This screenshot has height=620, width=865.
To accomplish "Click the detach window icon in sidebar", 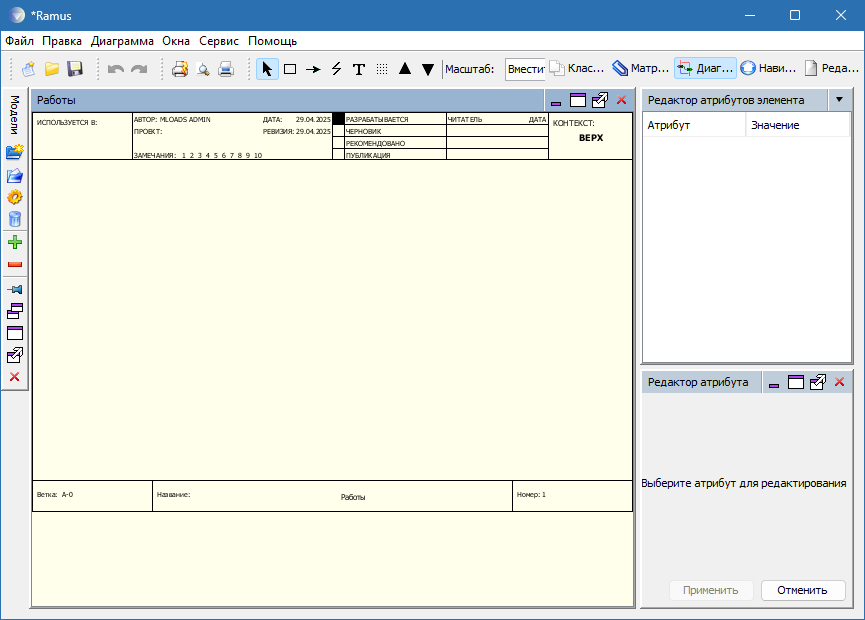I will 15,355.
